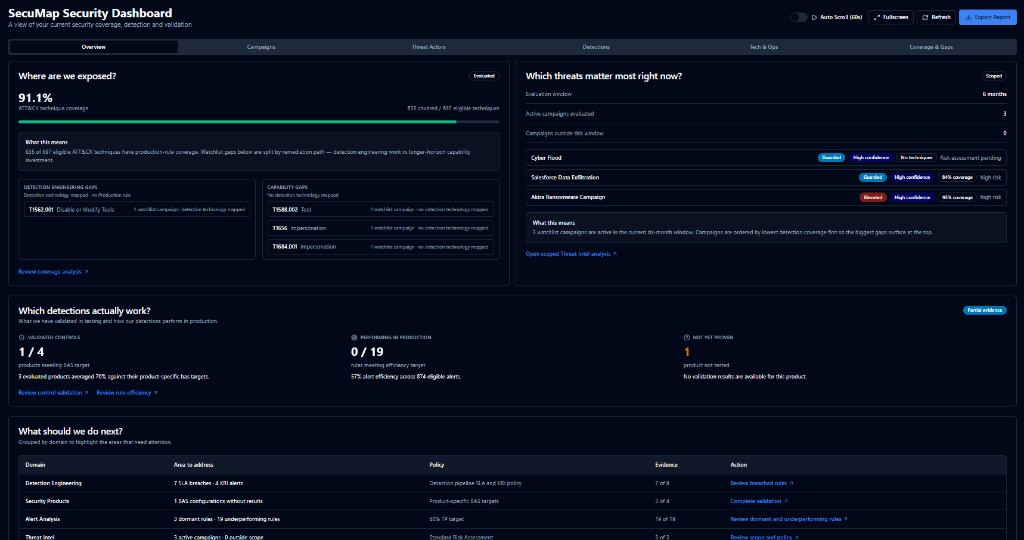Click the 0 / 19 rules value
Viewport: 1024px width, 540px height.
click(x=367, y=352)
